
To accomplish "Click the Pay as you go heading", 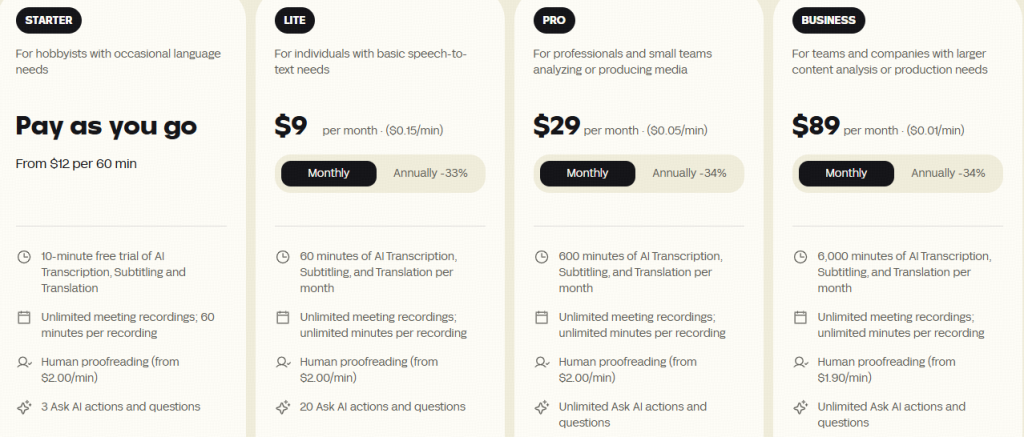I will [x=106, y=126].
